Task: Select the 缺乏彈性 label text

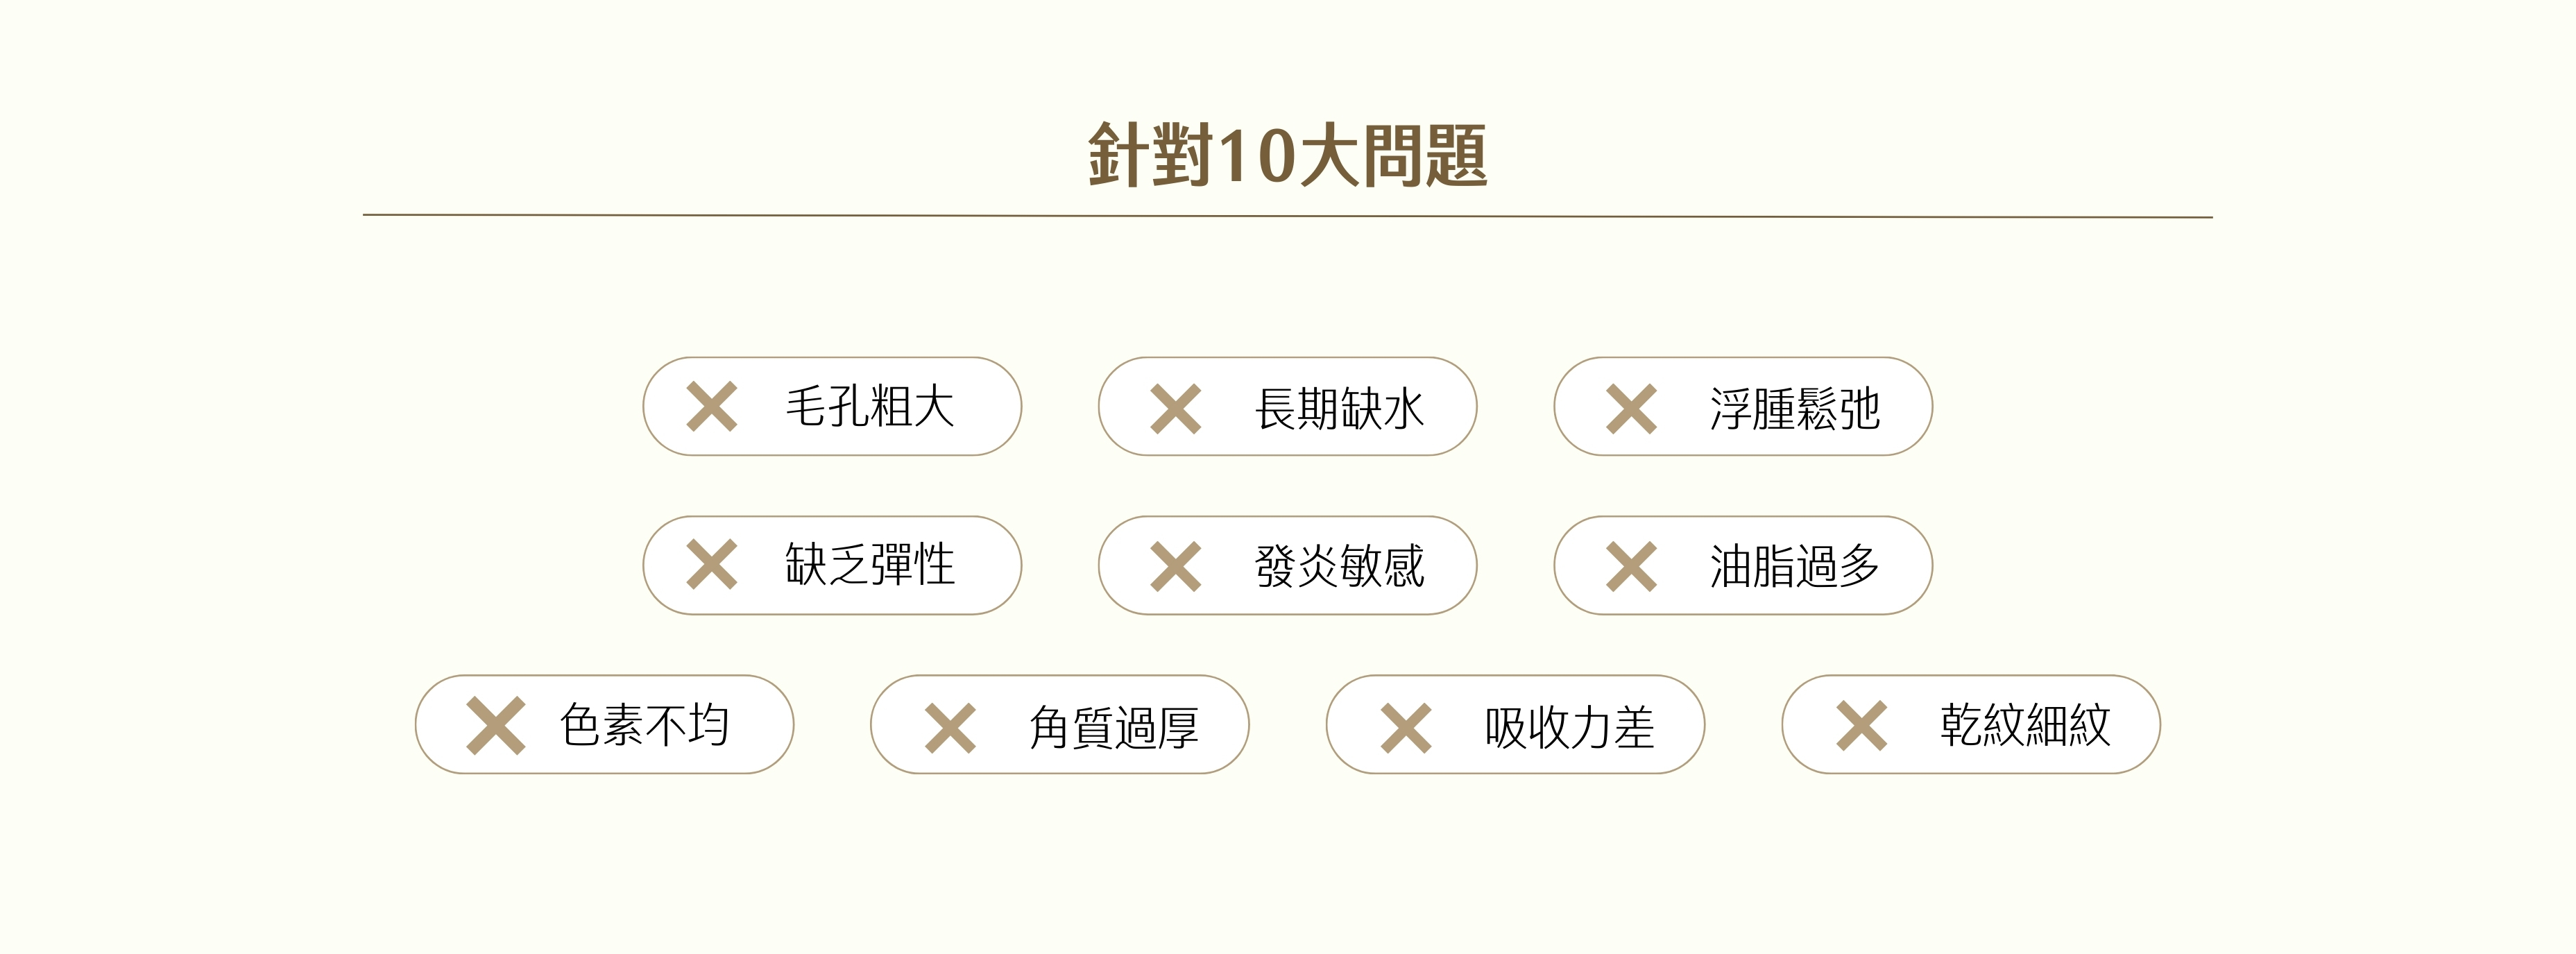Action: coord(869,565)
